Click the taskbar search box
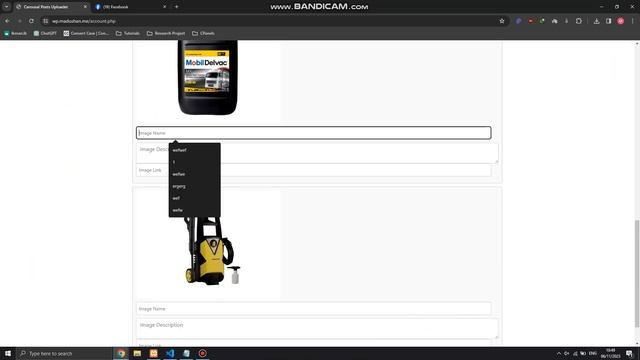 [64, 353]
